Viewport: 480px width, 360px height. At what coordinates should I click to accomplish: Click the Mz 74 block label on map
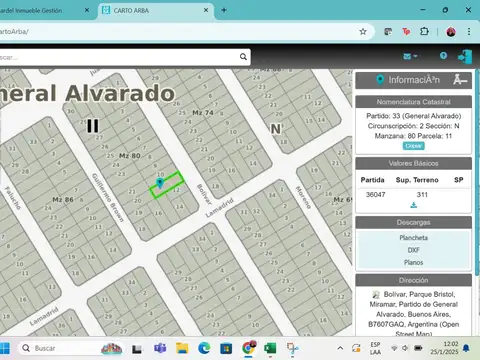[x=203, y=113]
